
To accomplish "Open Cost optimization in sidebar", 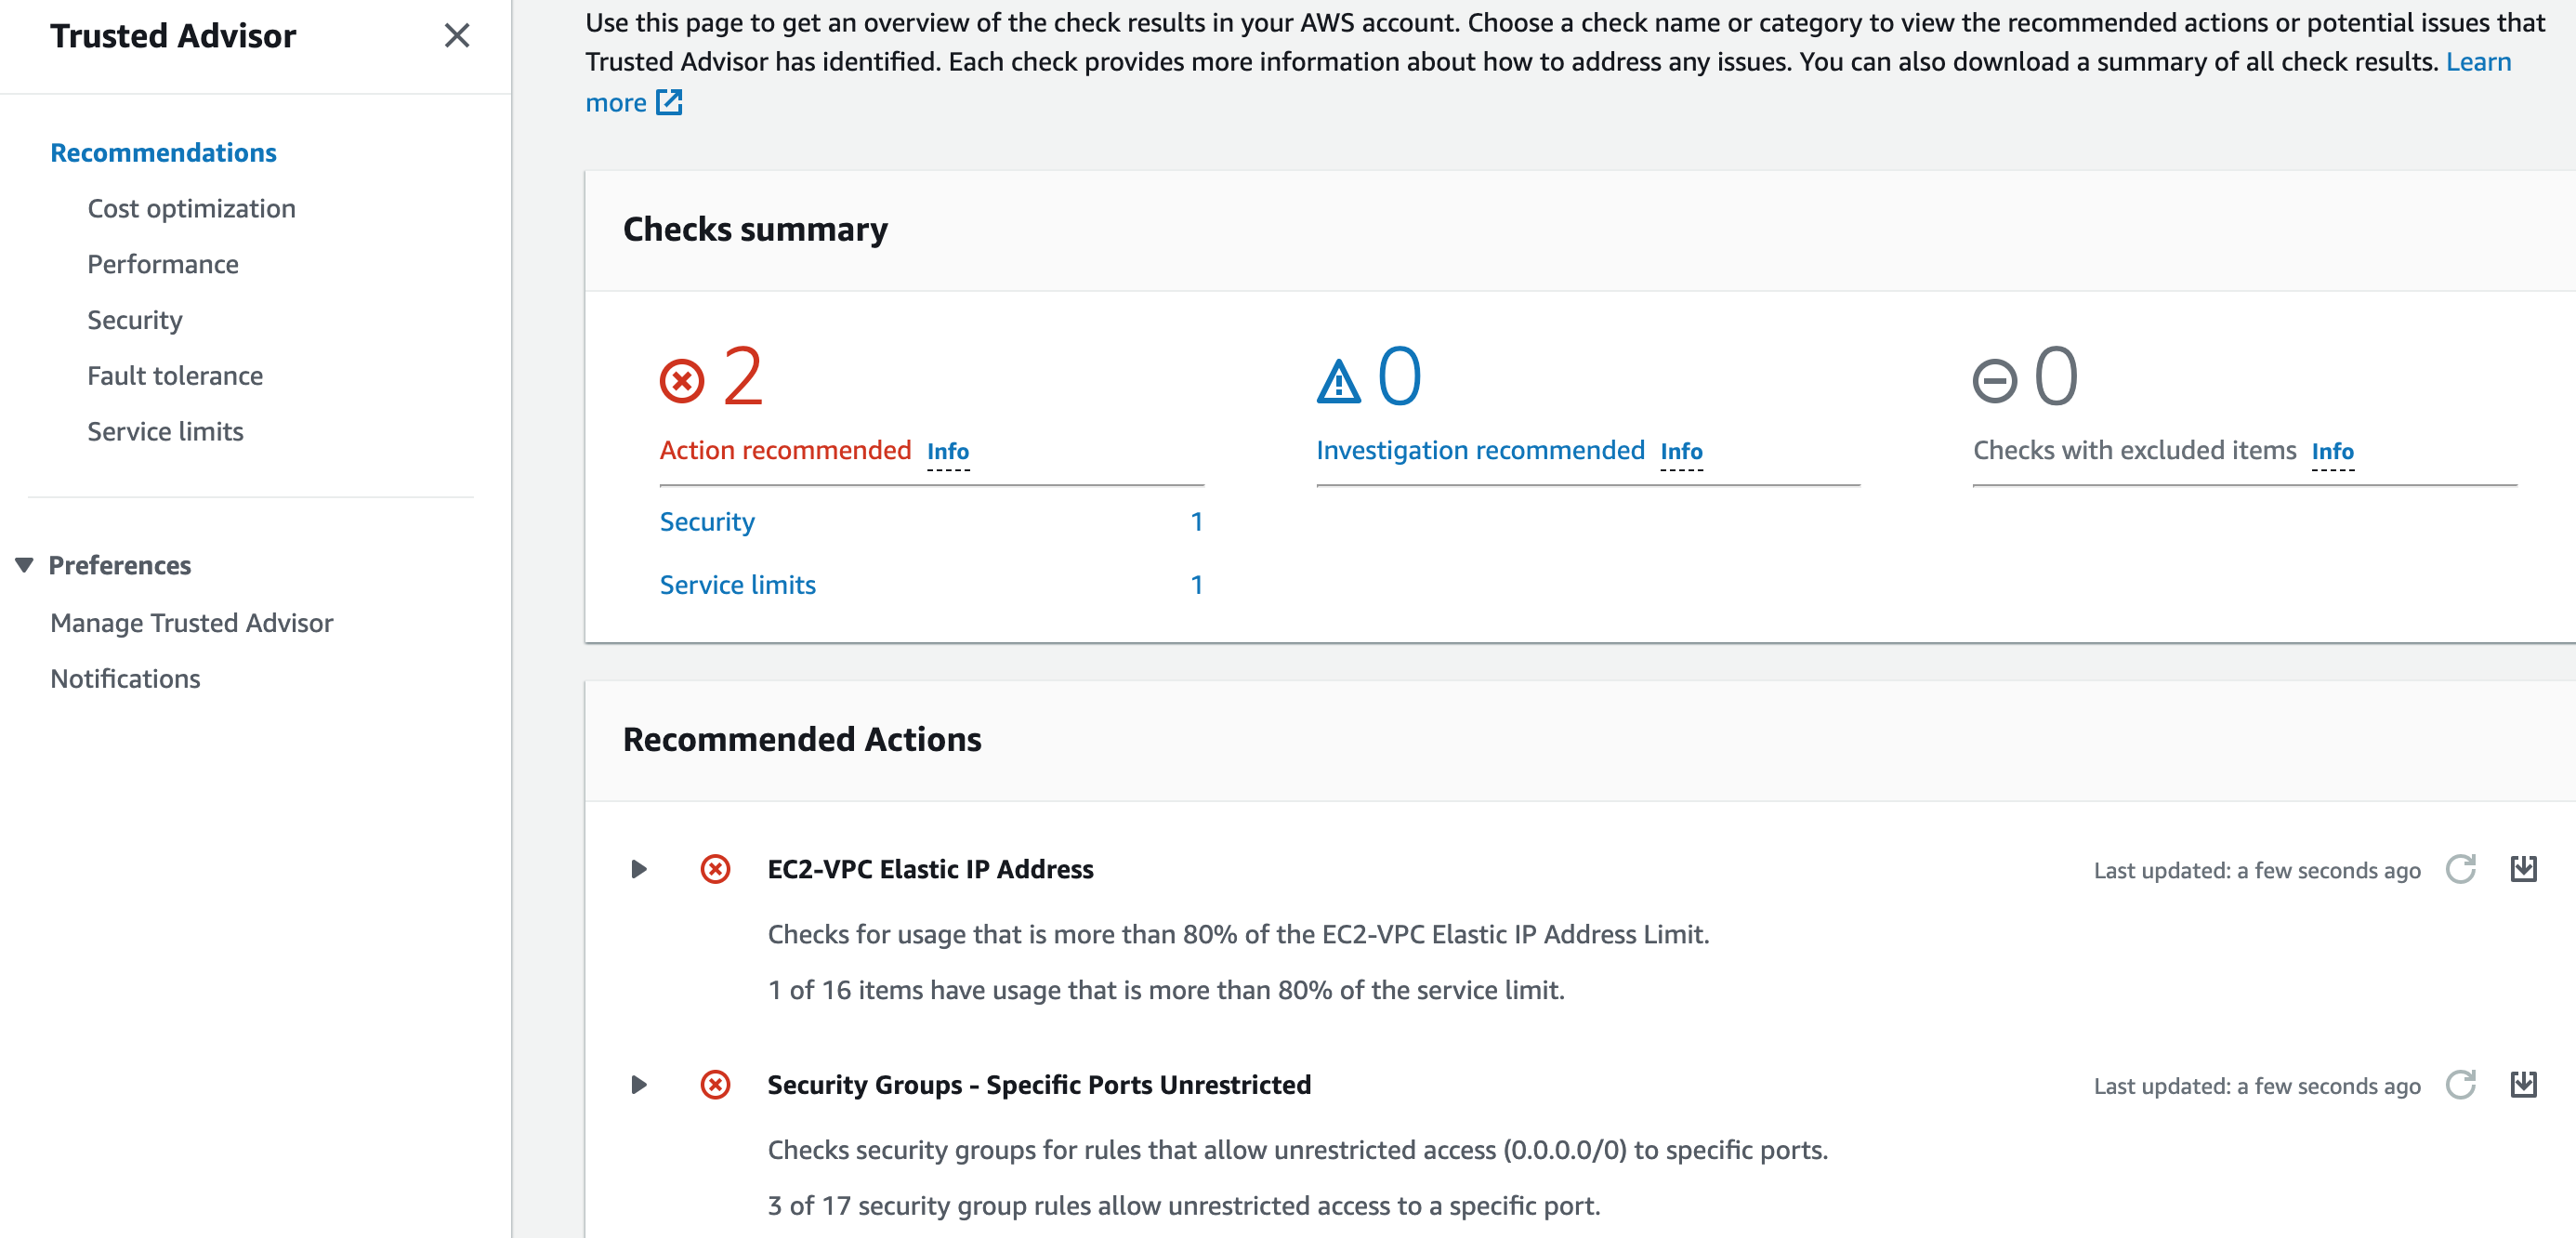I will 191,208.
